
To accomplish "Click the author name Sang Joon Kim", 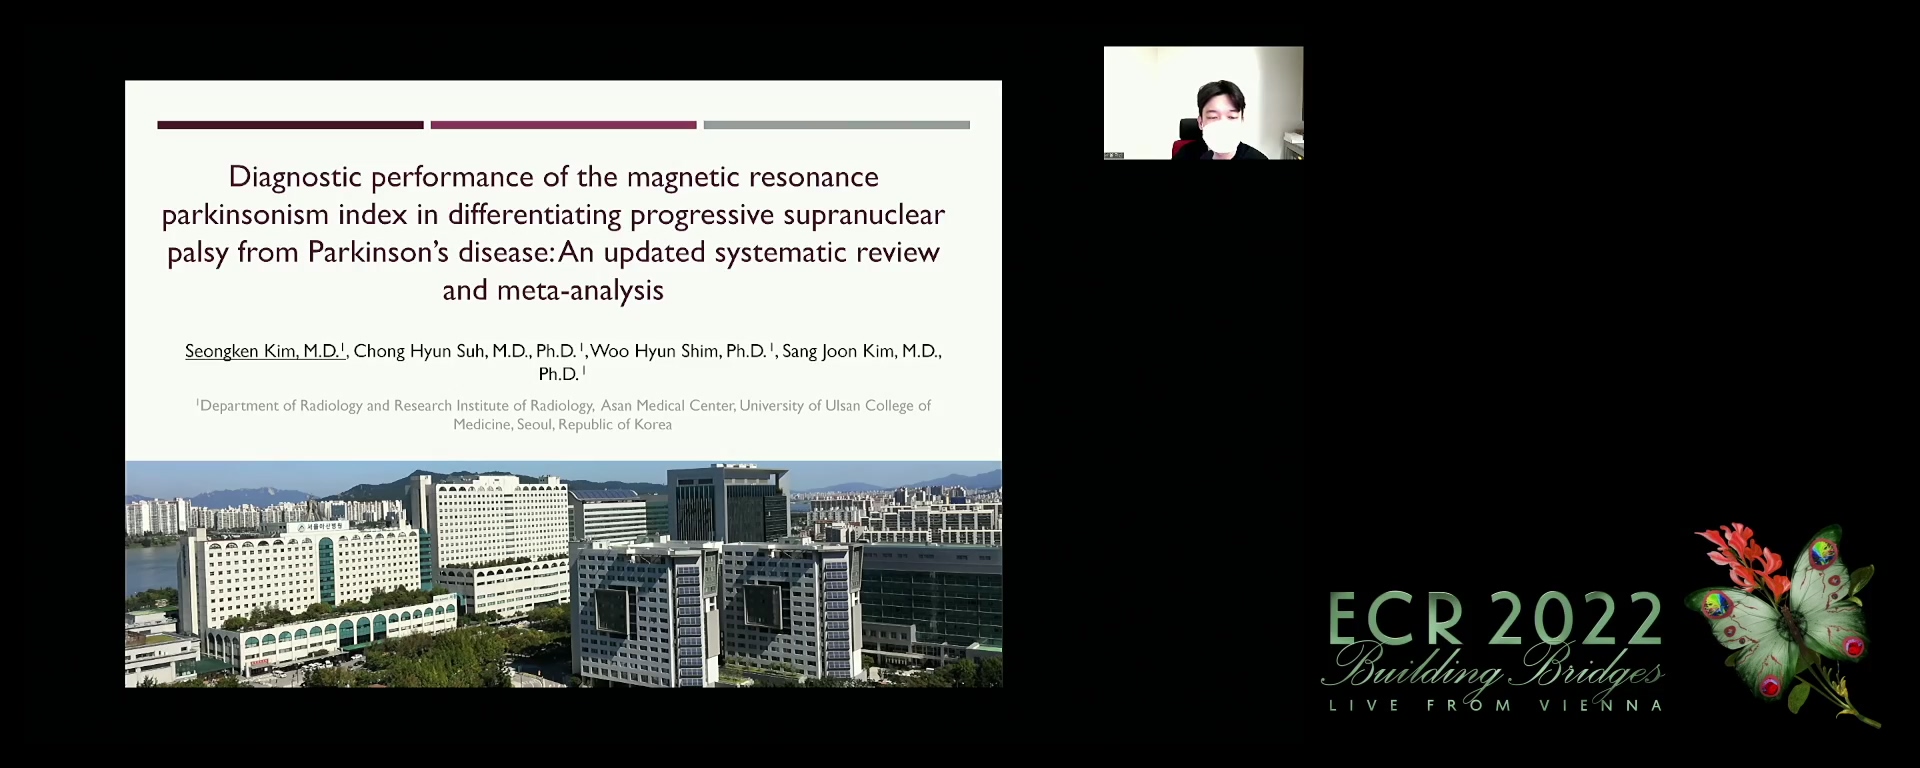I will point(839,351).
